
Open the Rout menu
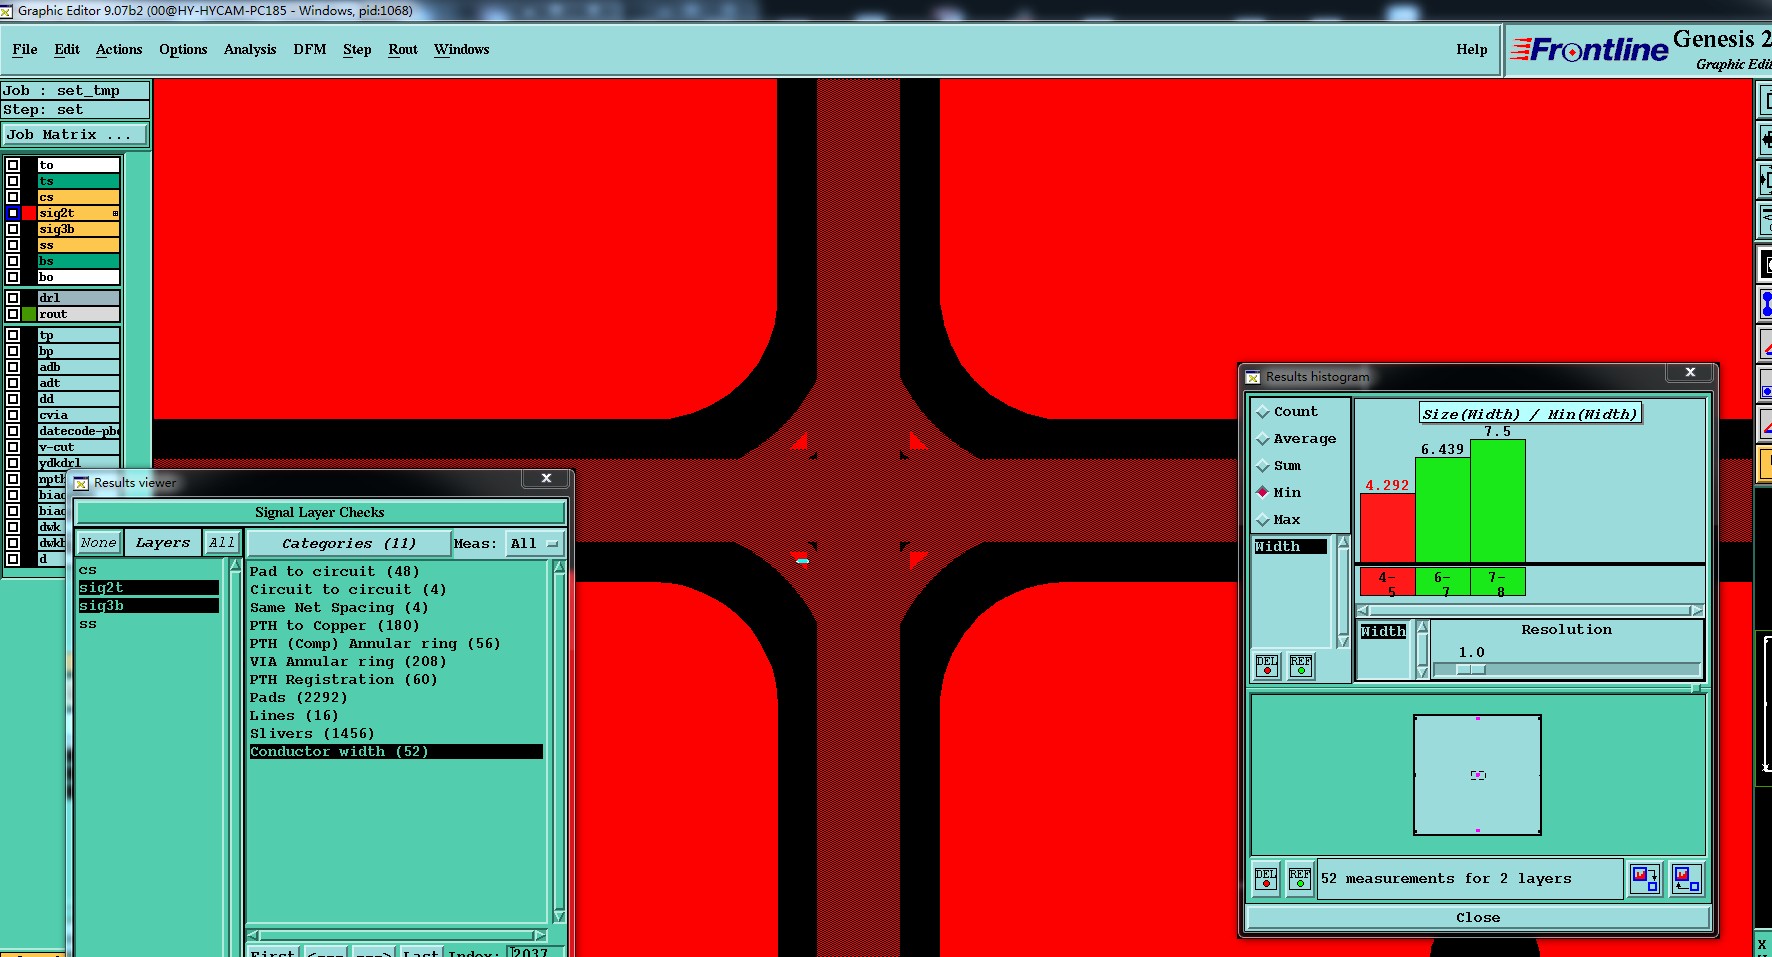click(403, 49)
